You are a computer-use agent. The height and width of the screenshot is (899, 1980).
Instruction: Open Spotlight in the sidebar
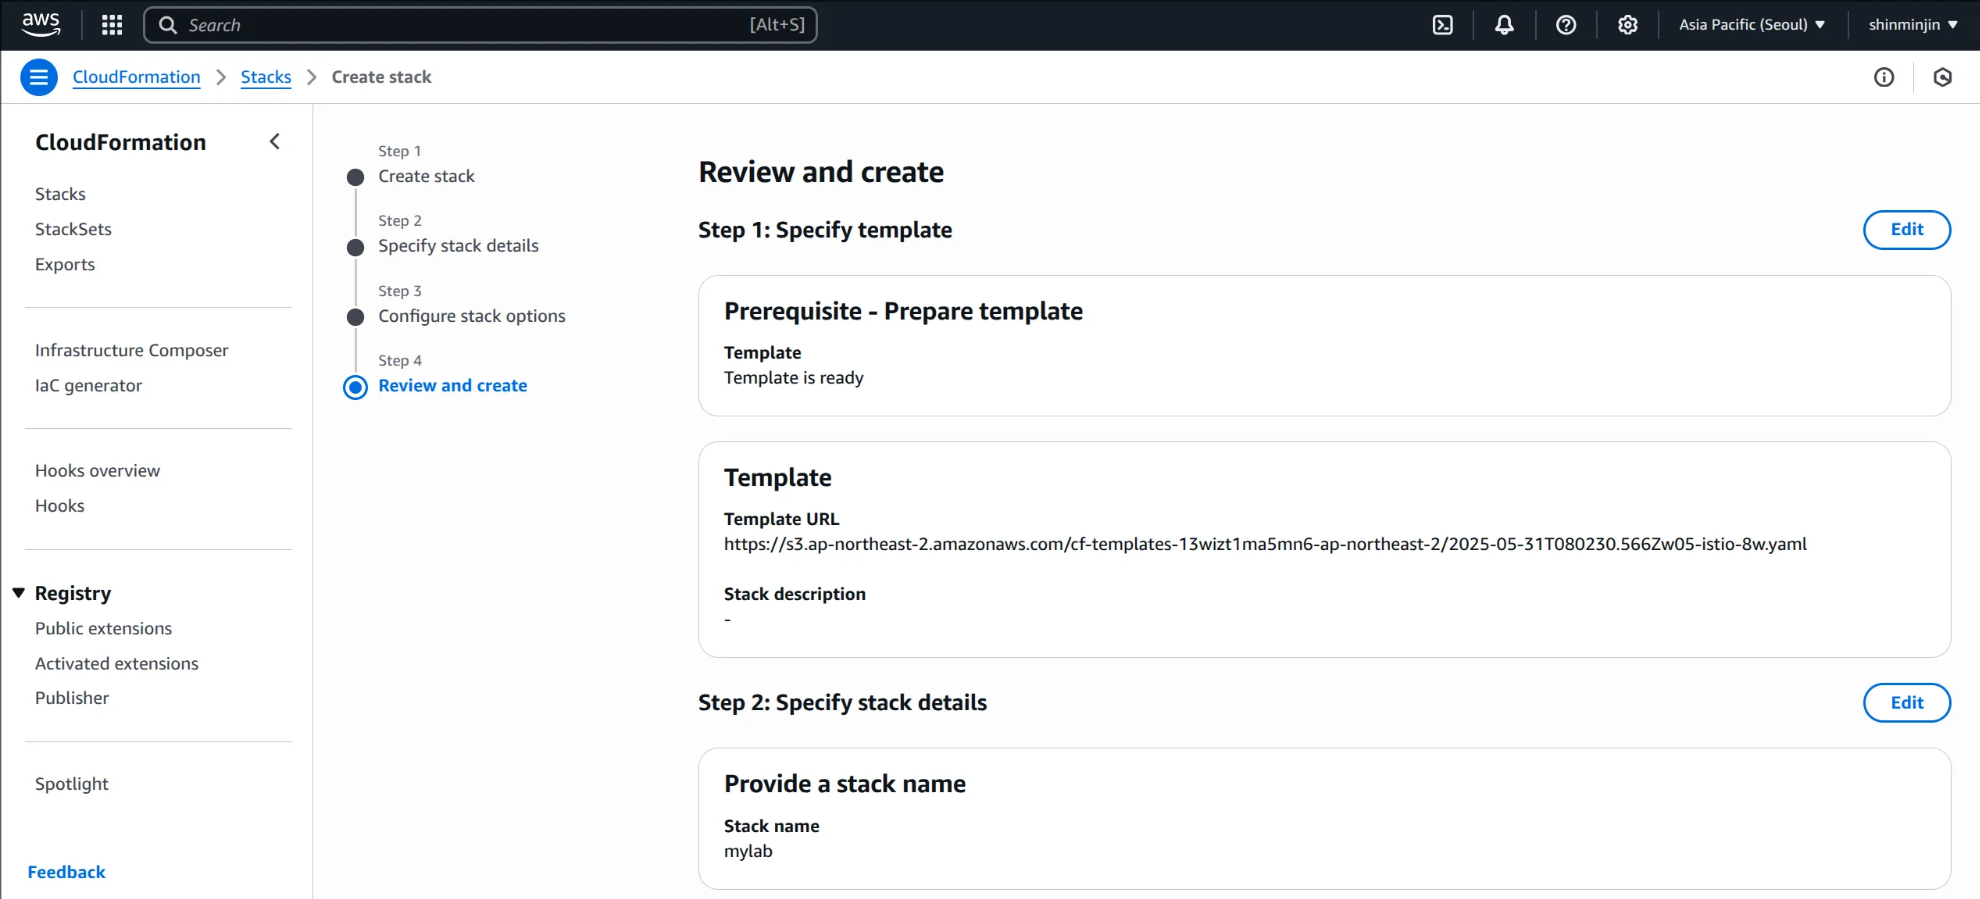pyautogui.click(x=71, y=784)
